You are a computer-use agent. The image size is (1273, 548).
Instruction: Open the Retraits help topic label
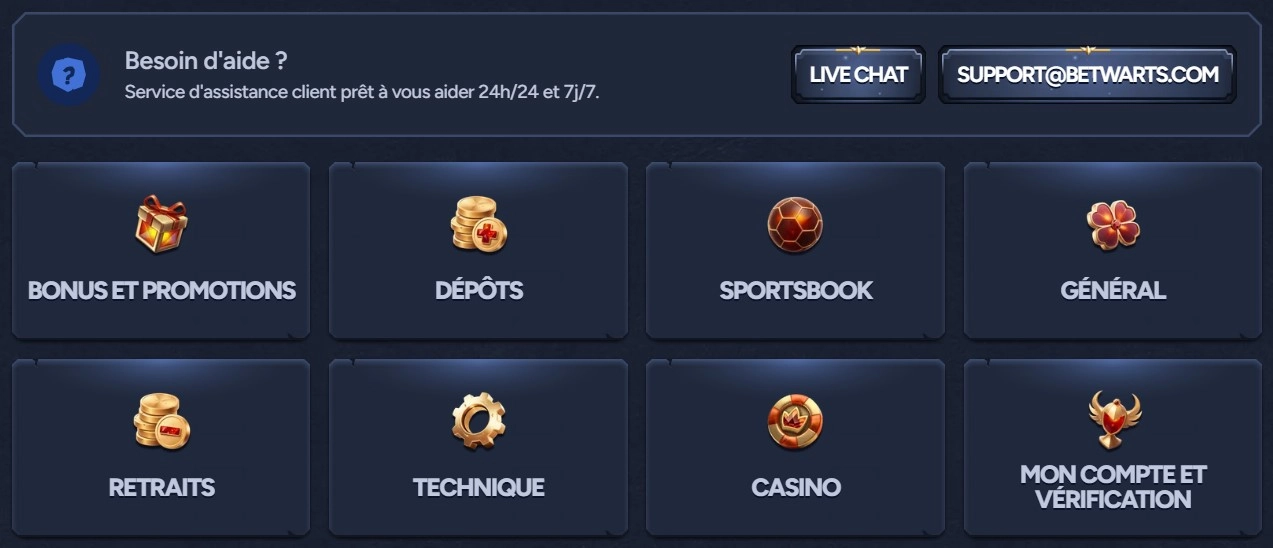[162, 488]
